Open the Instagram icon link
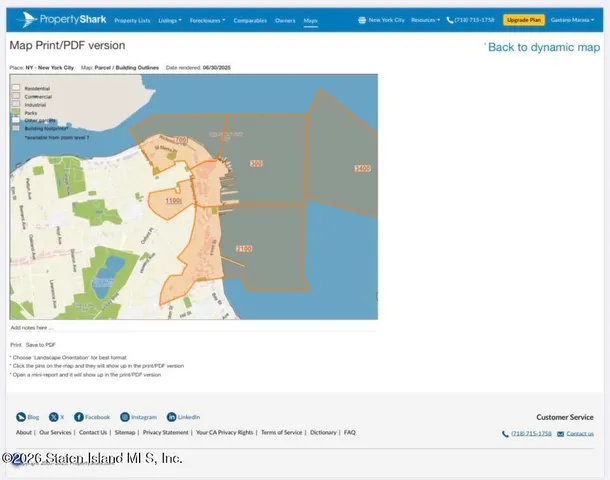The image size is (610, 480). pos(125,416)
